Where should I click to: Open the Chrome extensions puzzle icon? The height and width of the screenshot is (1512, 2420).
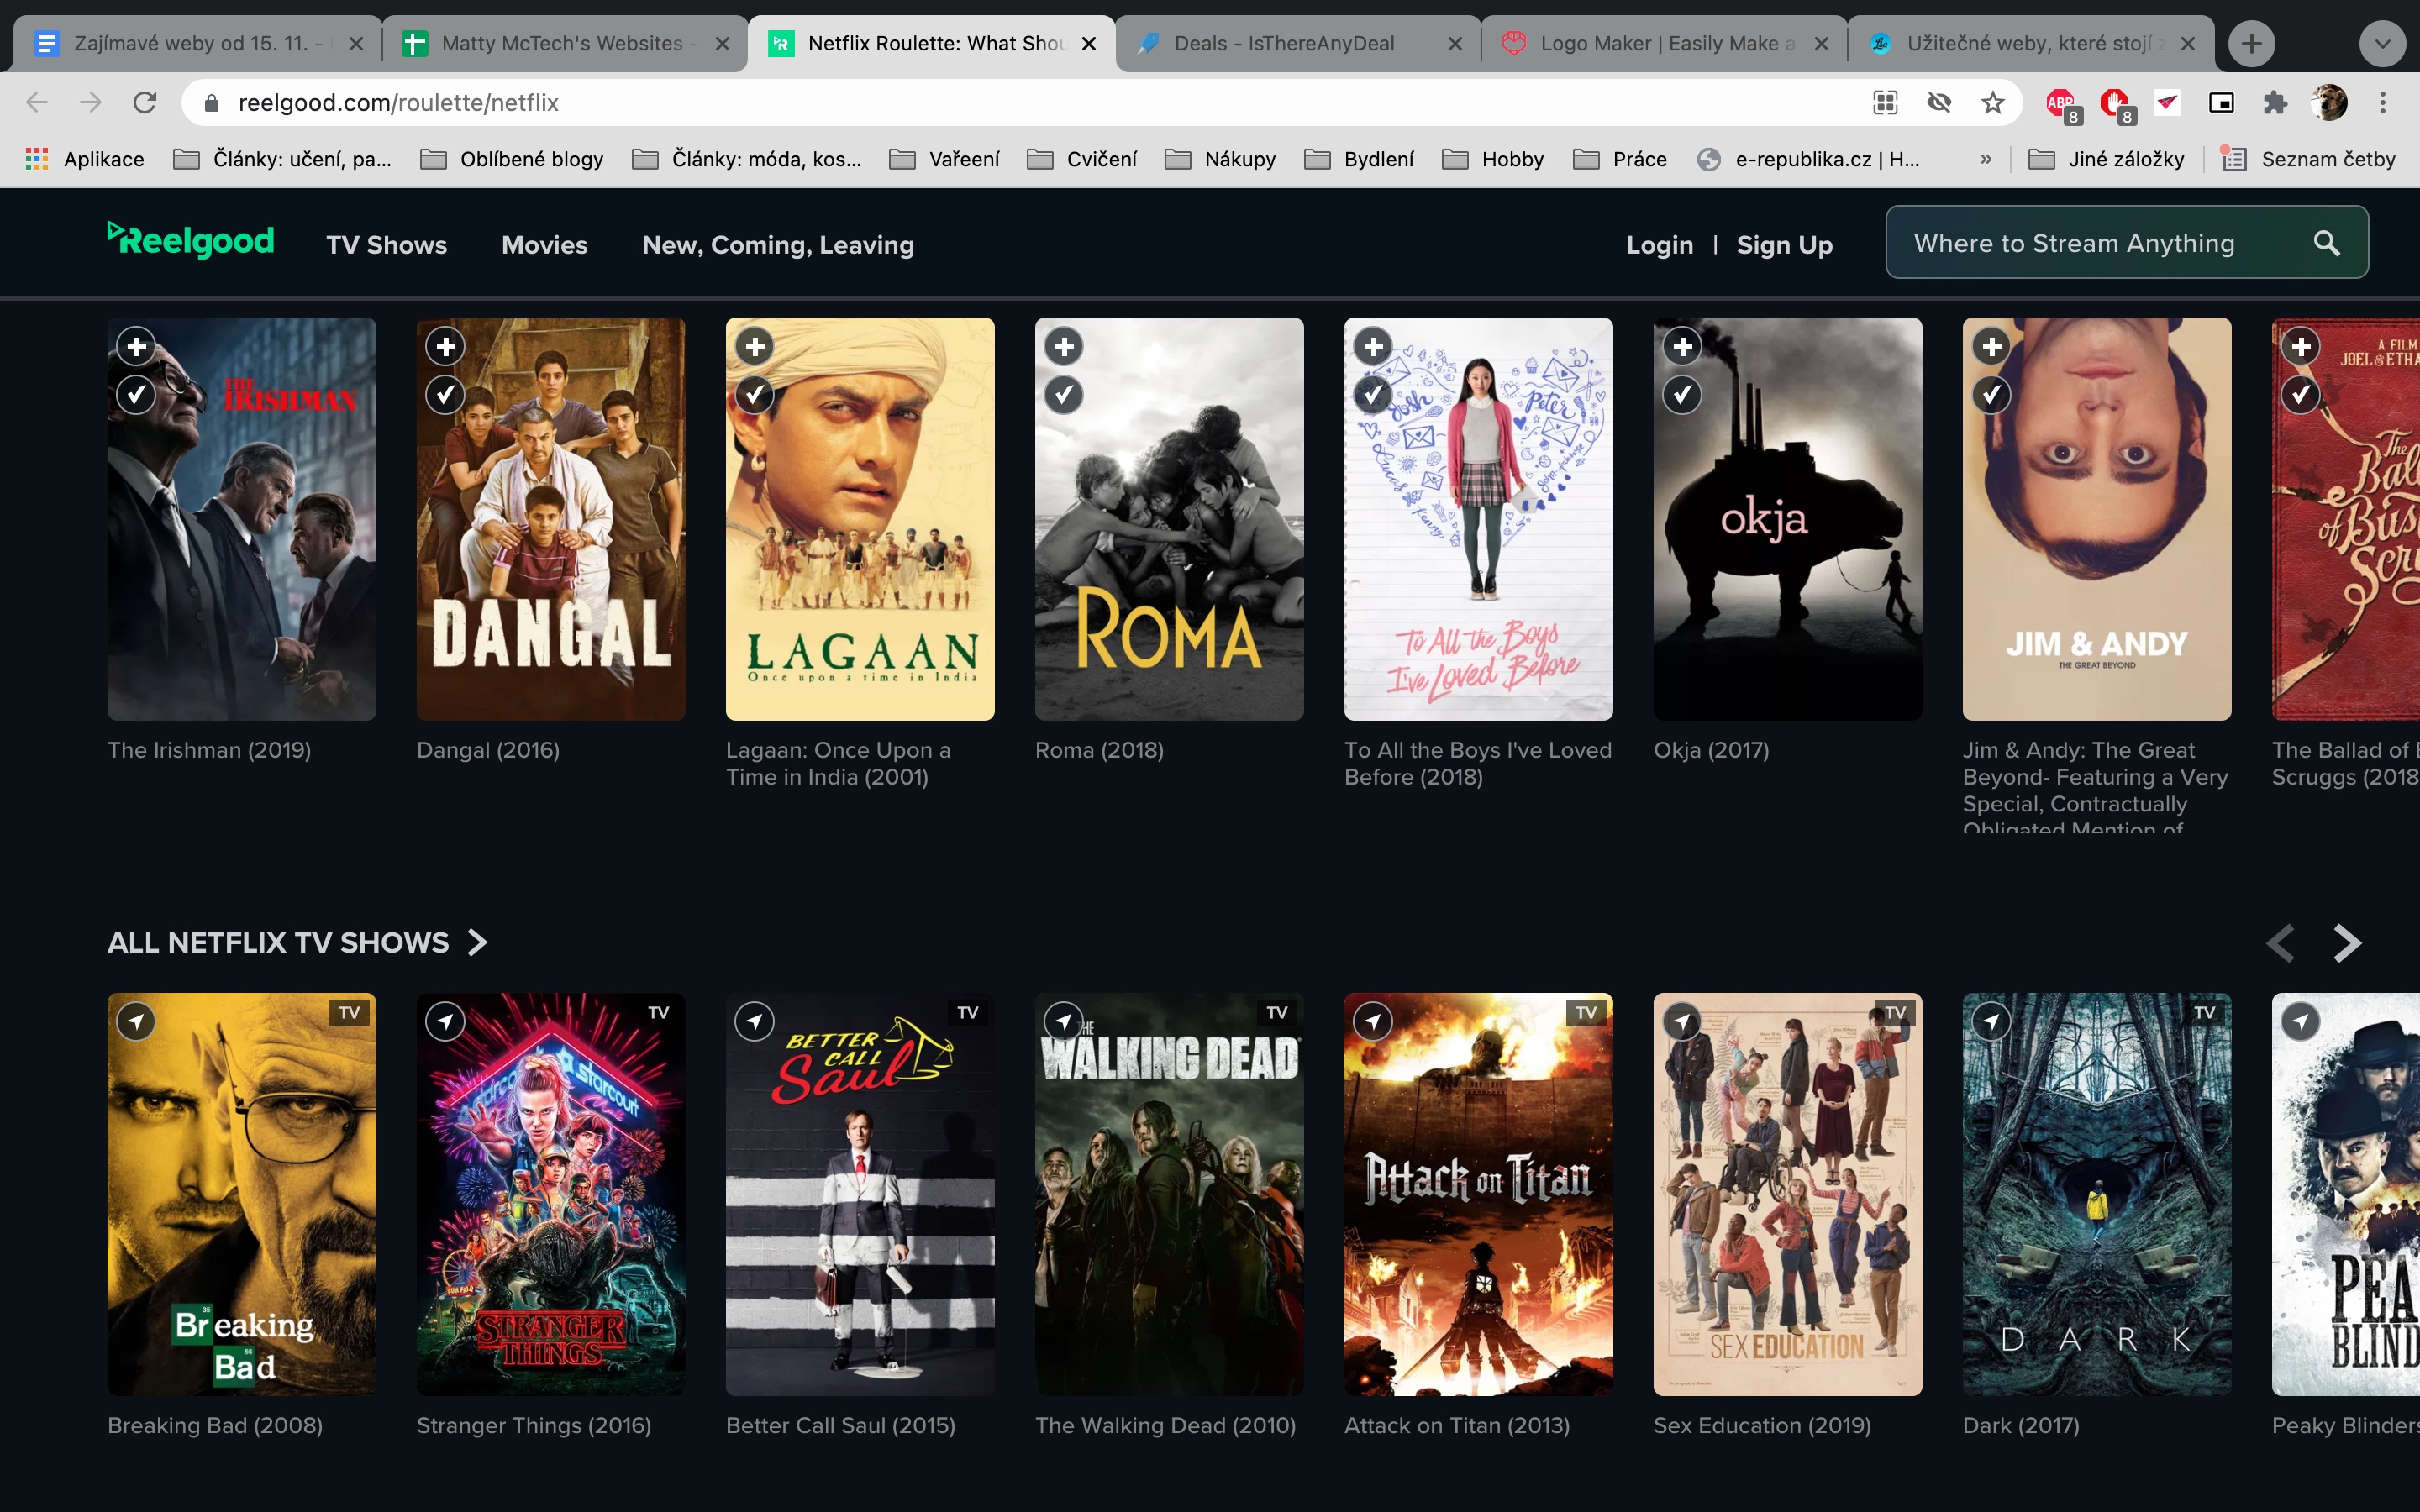[x=2275, y=102]
